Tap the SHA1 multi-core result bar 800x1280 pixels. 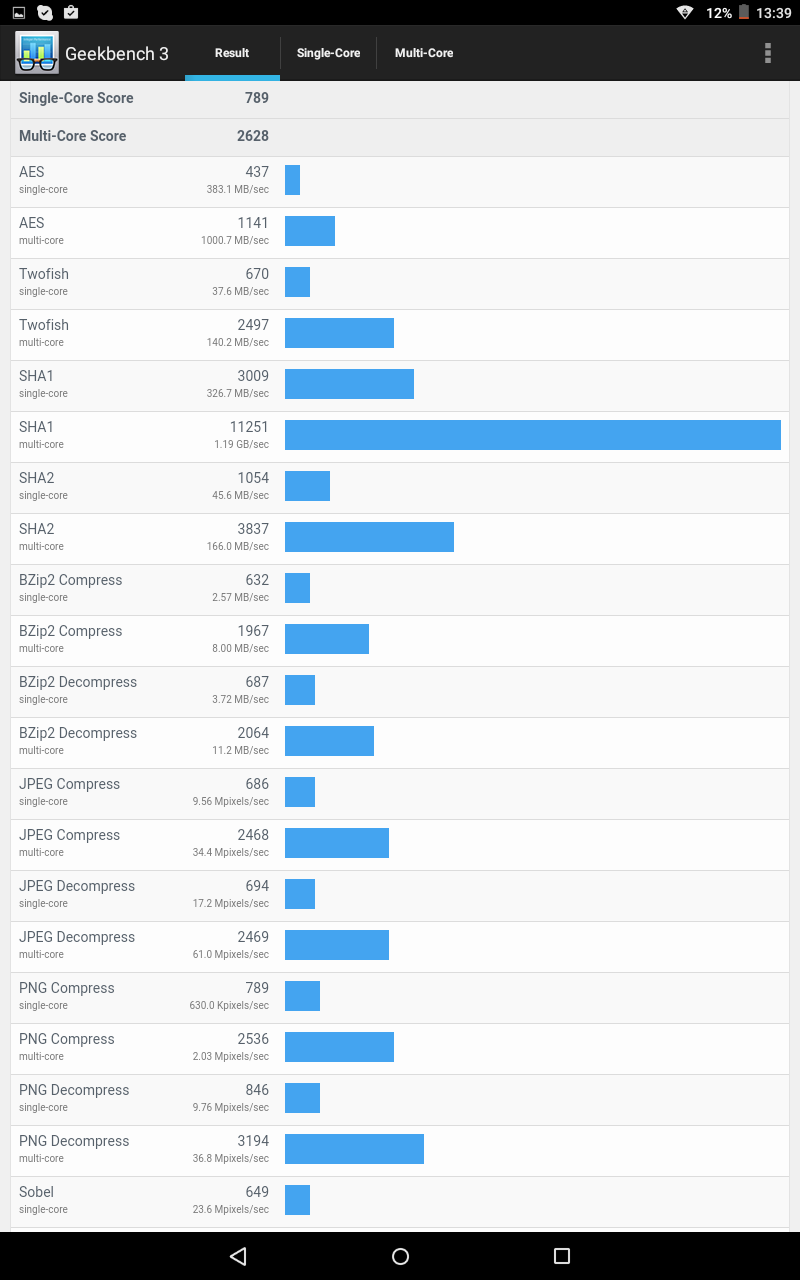pyautogui.click(x=532, y=435)
